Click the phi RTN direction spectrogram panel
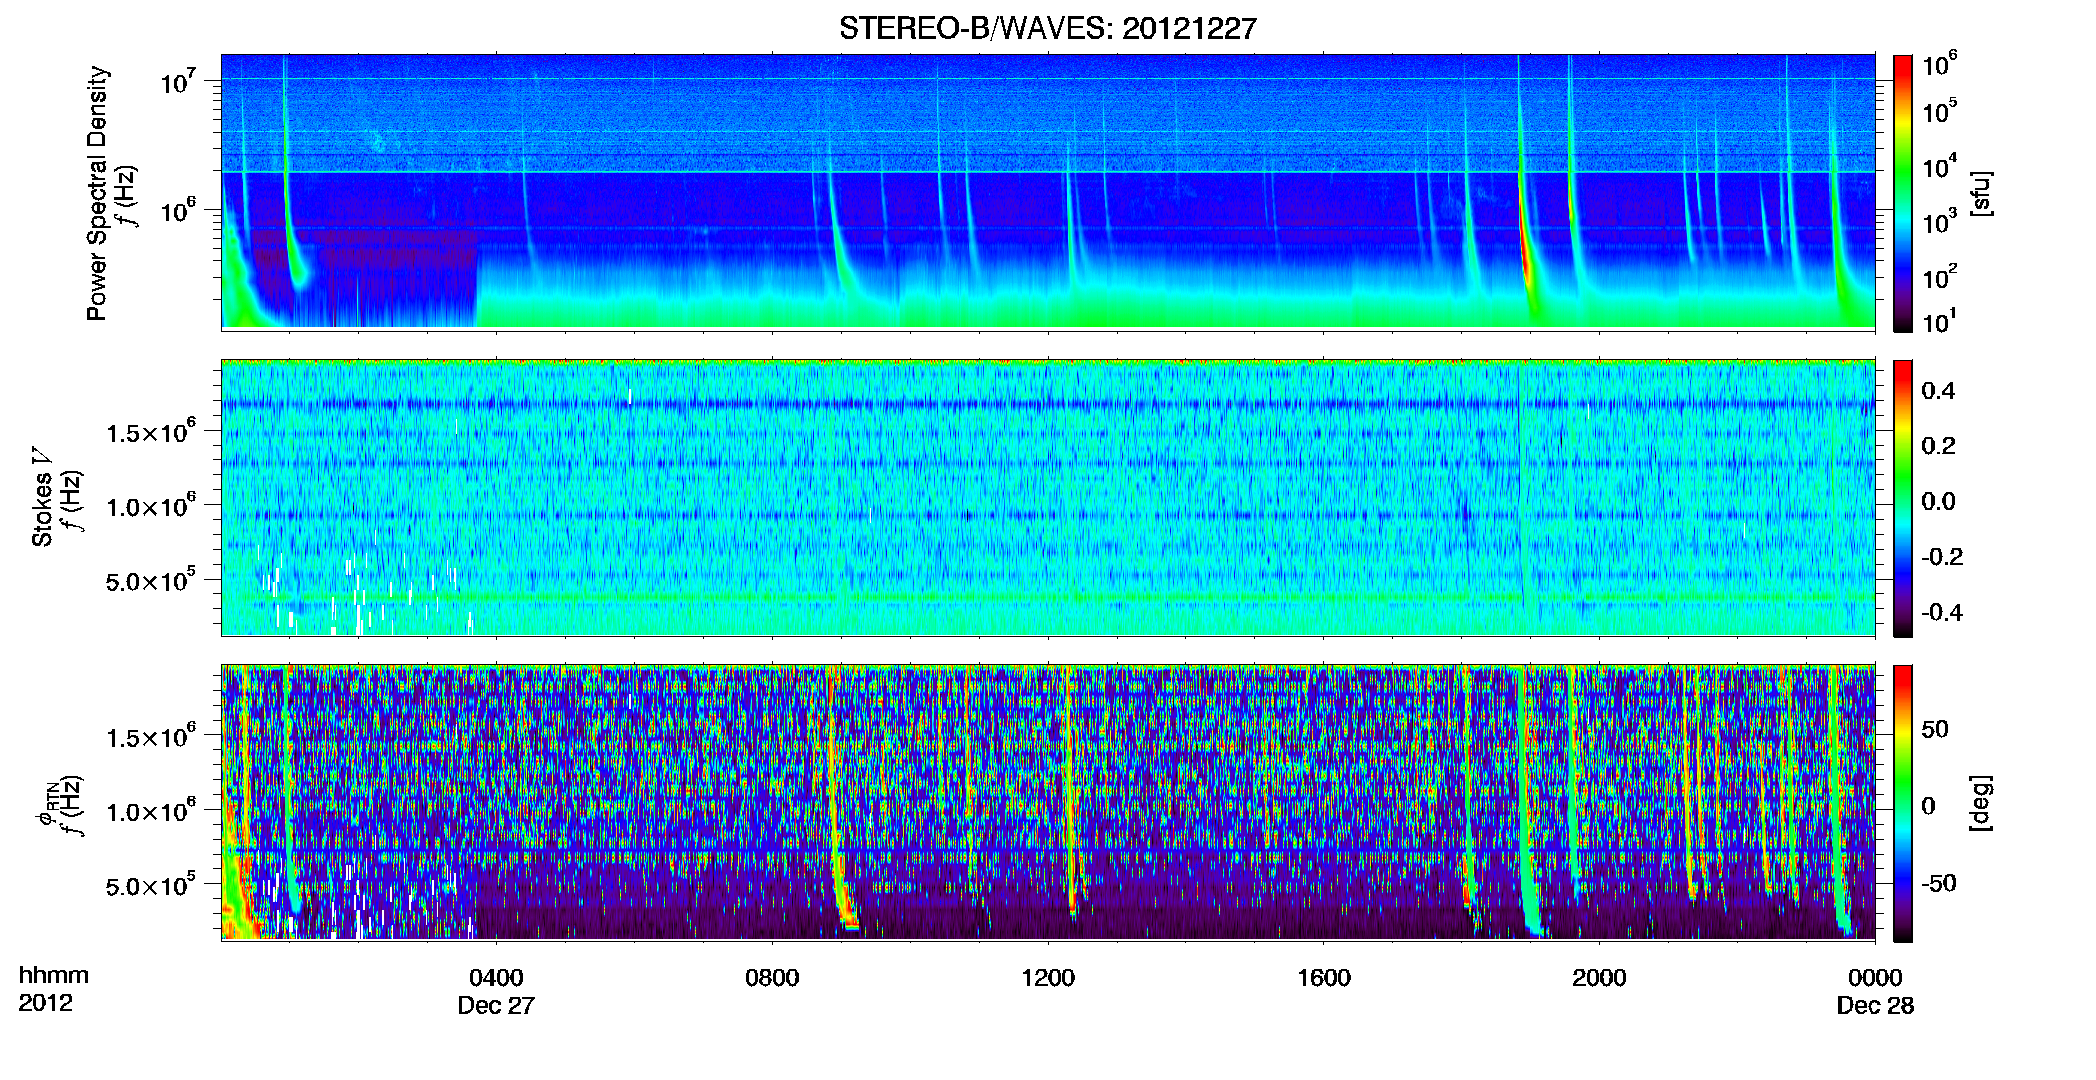2096x1080 pixels. 1048,802
